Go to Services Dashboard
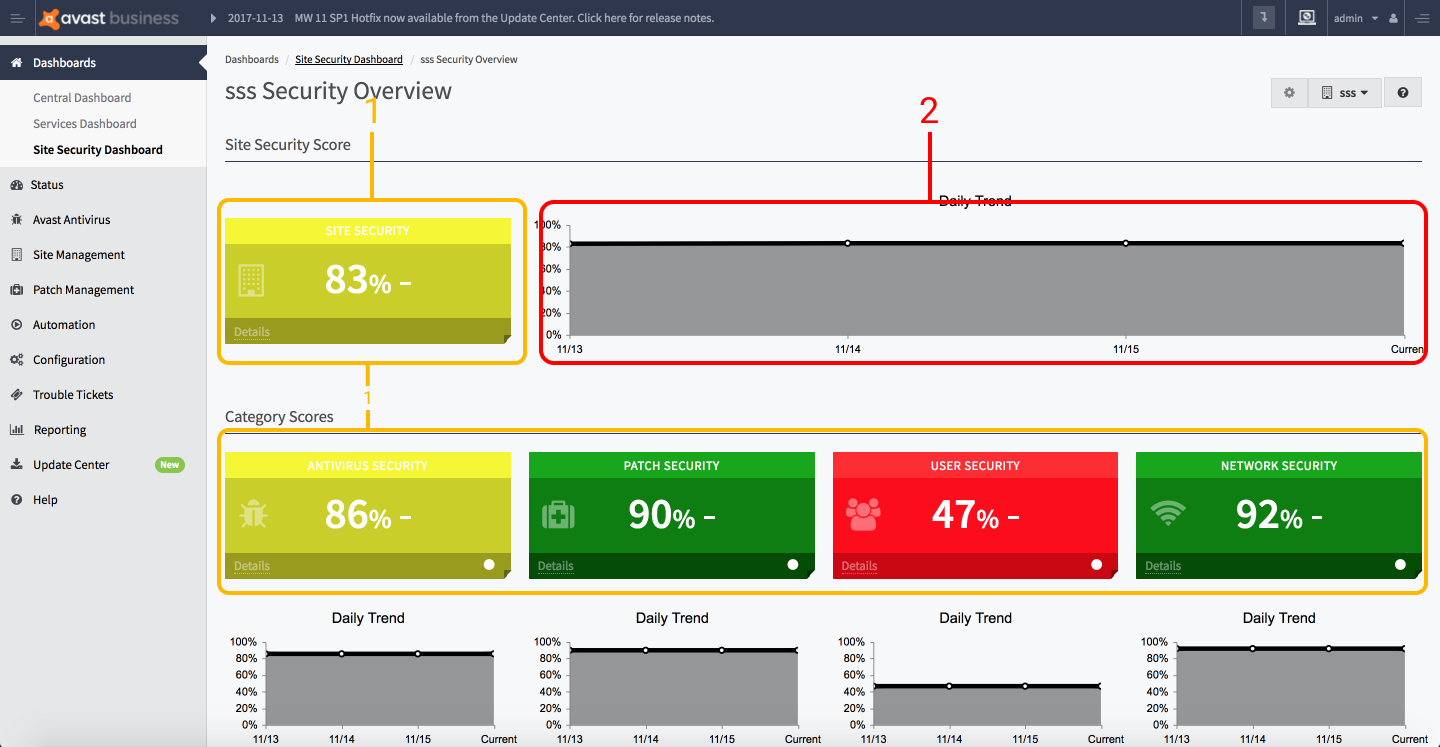Screen dimensions: 1440x747 pyautogui.click(x=85, y=124)
